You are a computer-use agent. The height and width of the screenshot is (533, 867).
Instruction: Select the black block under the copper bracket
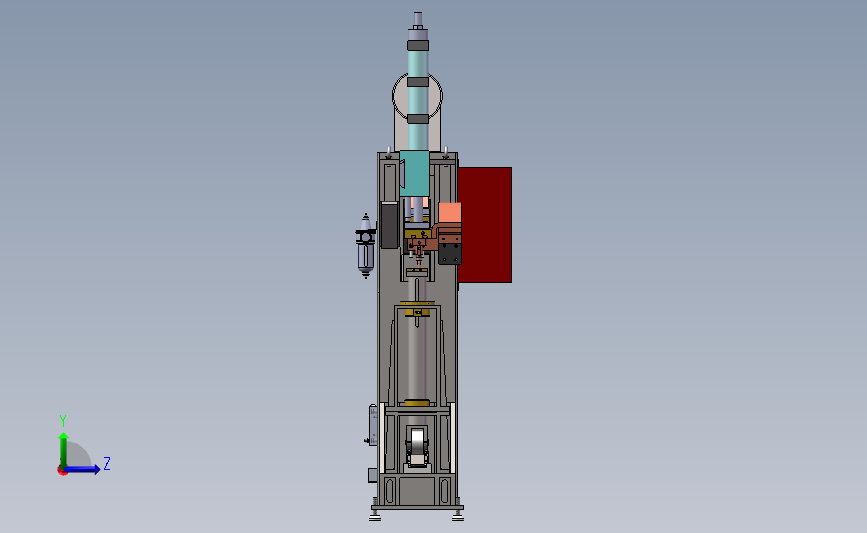coord(450,254)
